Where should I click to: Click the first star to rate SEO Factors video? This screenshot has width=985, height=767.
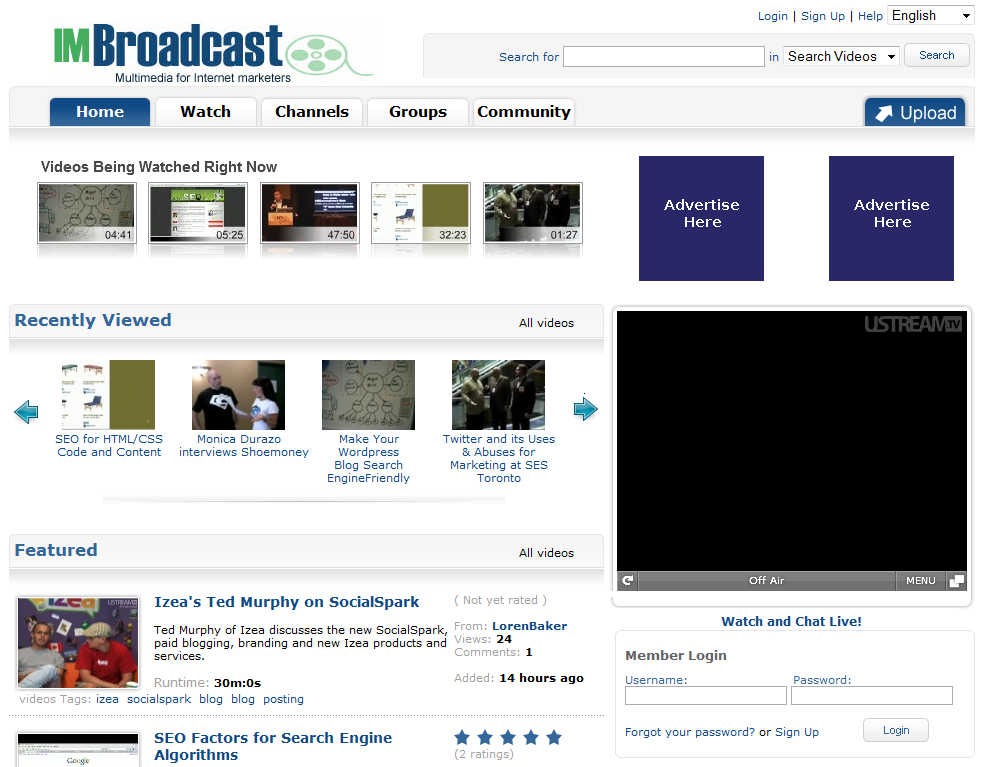[x=462, y=737]
